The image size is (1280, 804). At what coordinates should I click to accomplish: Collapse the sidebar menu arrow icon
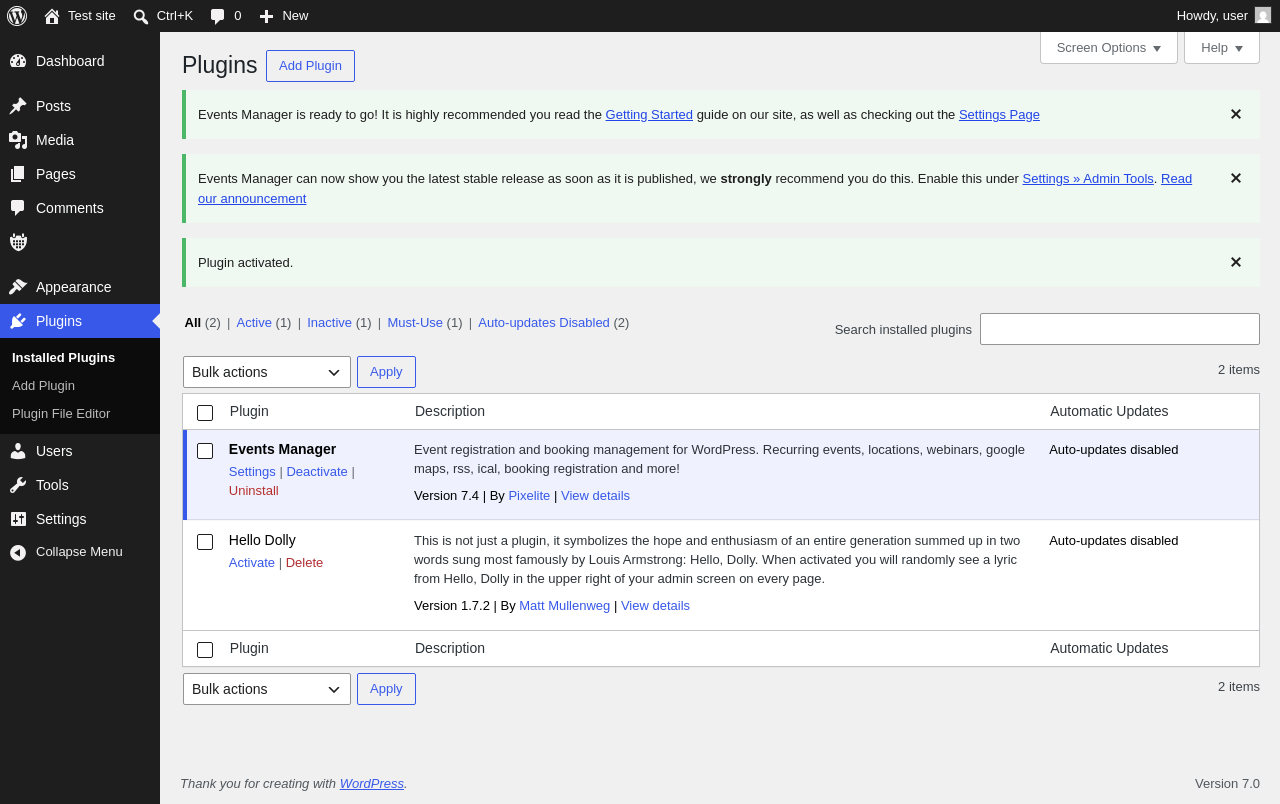pyautogui.click(x=18, y=552)
